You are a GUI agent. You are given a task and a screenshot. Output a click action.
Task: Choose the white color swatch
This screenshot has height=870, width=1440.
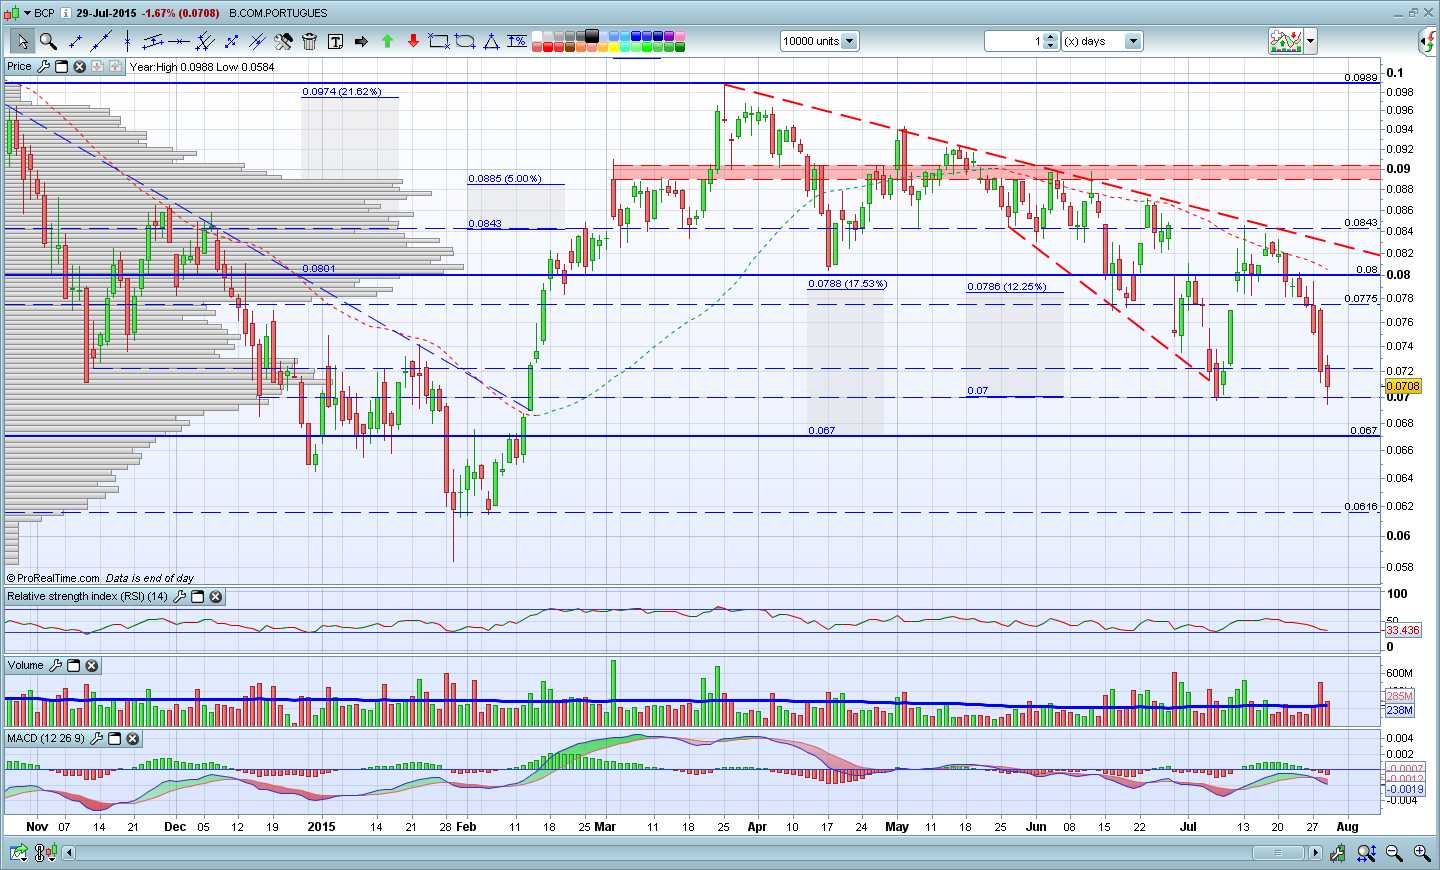pyautogui.click(x=537, y=36)
